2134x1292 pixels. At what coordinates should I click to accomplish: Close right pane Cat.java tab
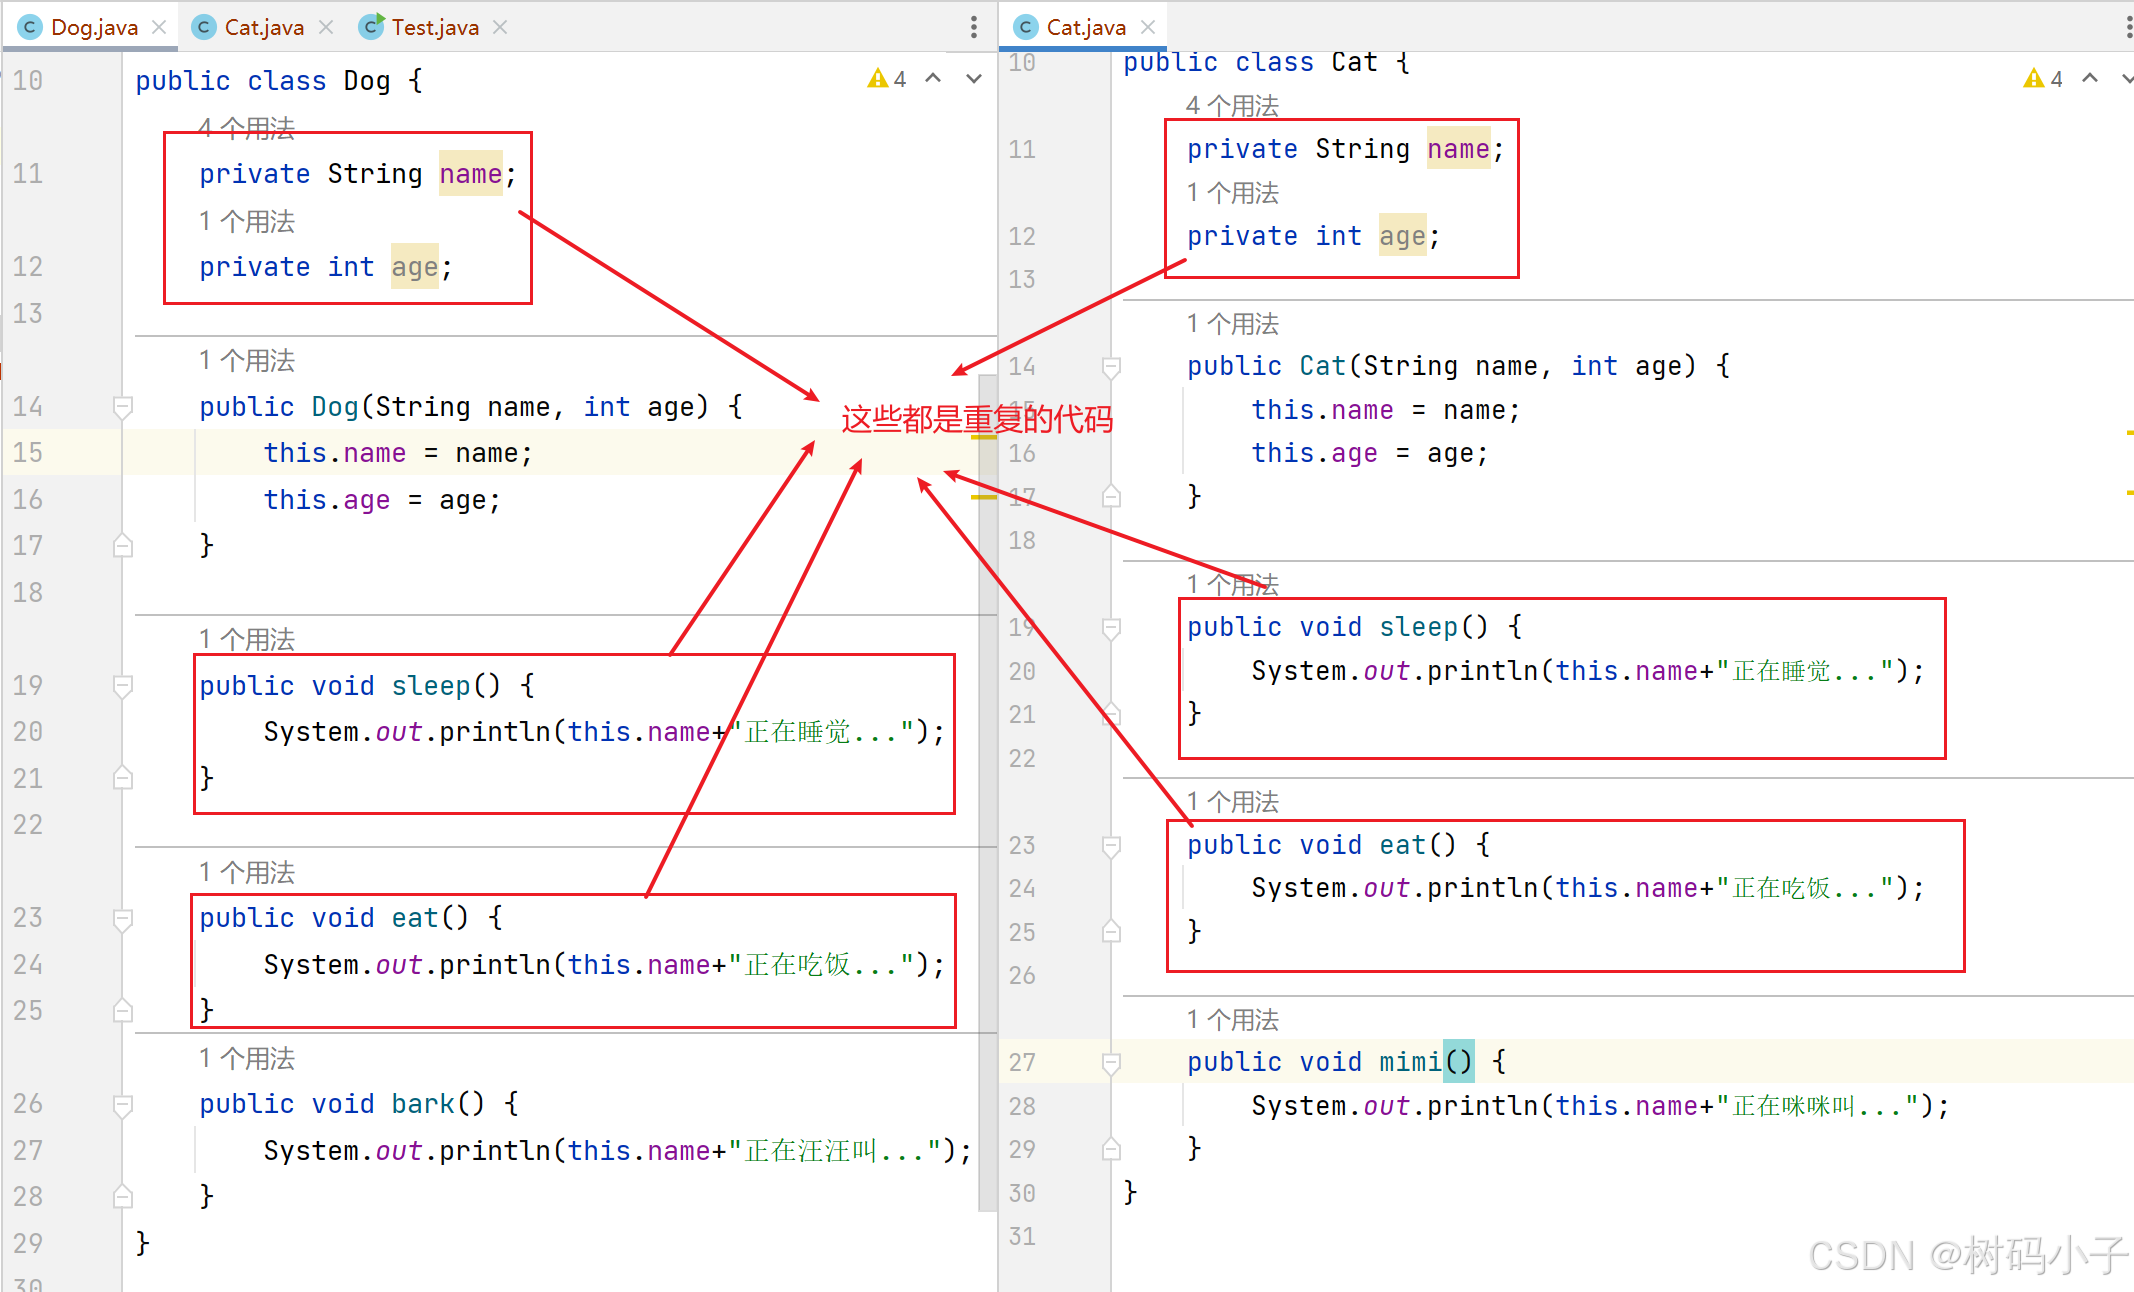coord(1148,27)
